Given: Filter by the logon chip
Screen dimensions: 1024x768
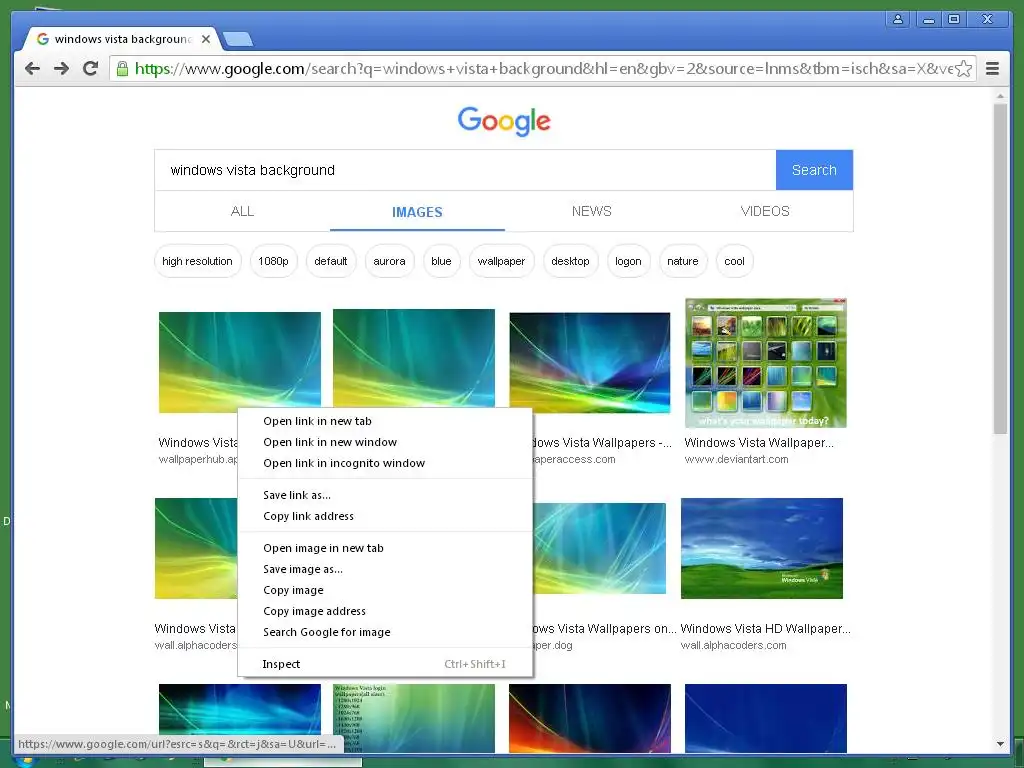Looking at the screenshot, I should (628, 261).
